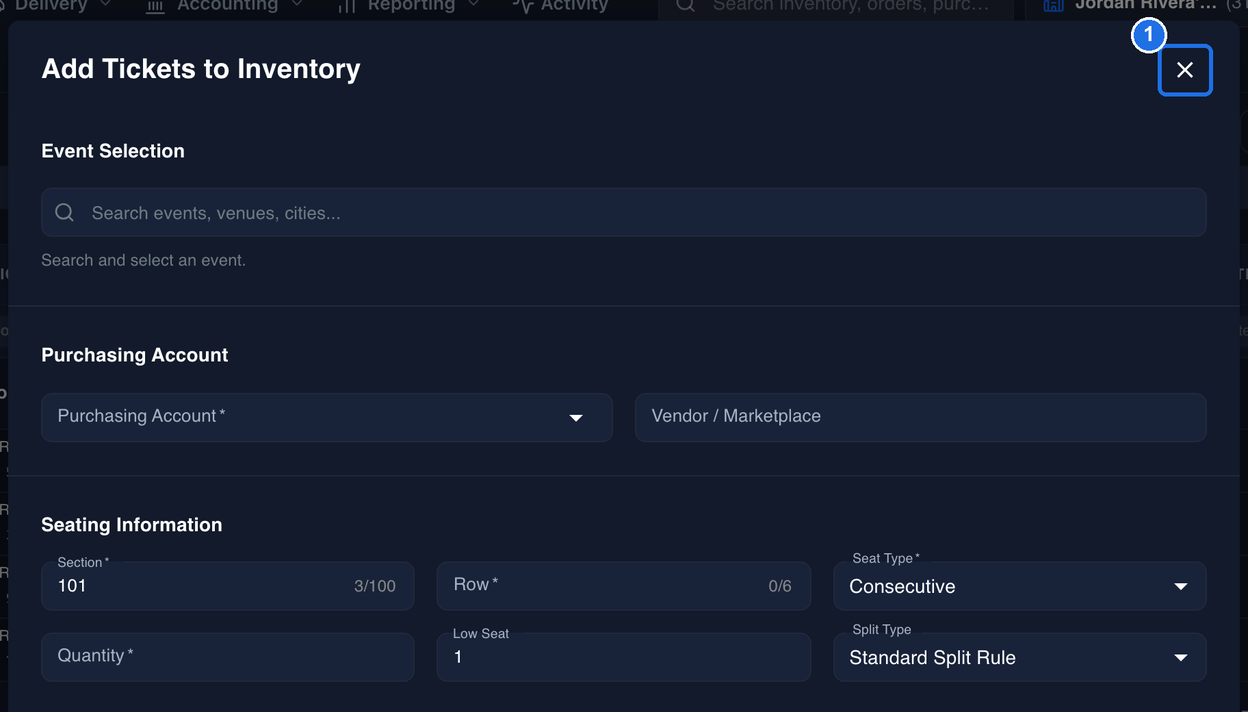
Task: Click the Activity pulse icon
Action: [x=523, y=6]
